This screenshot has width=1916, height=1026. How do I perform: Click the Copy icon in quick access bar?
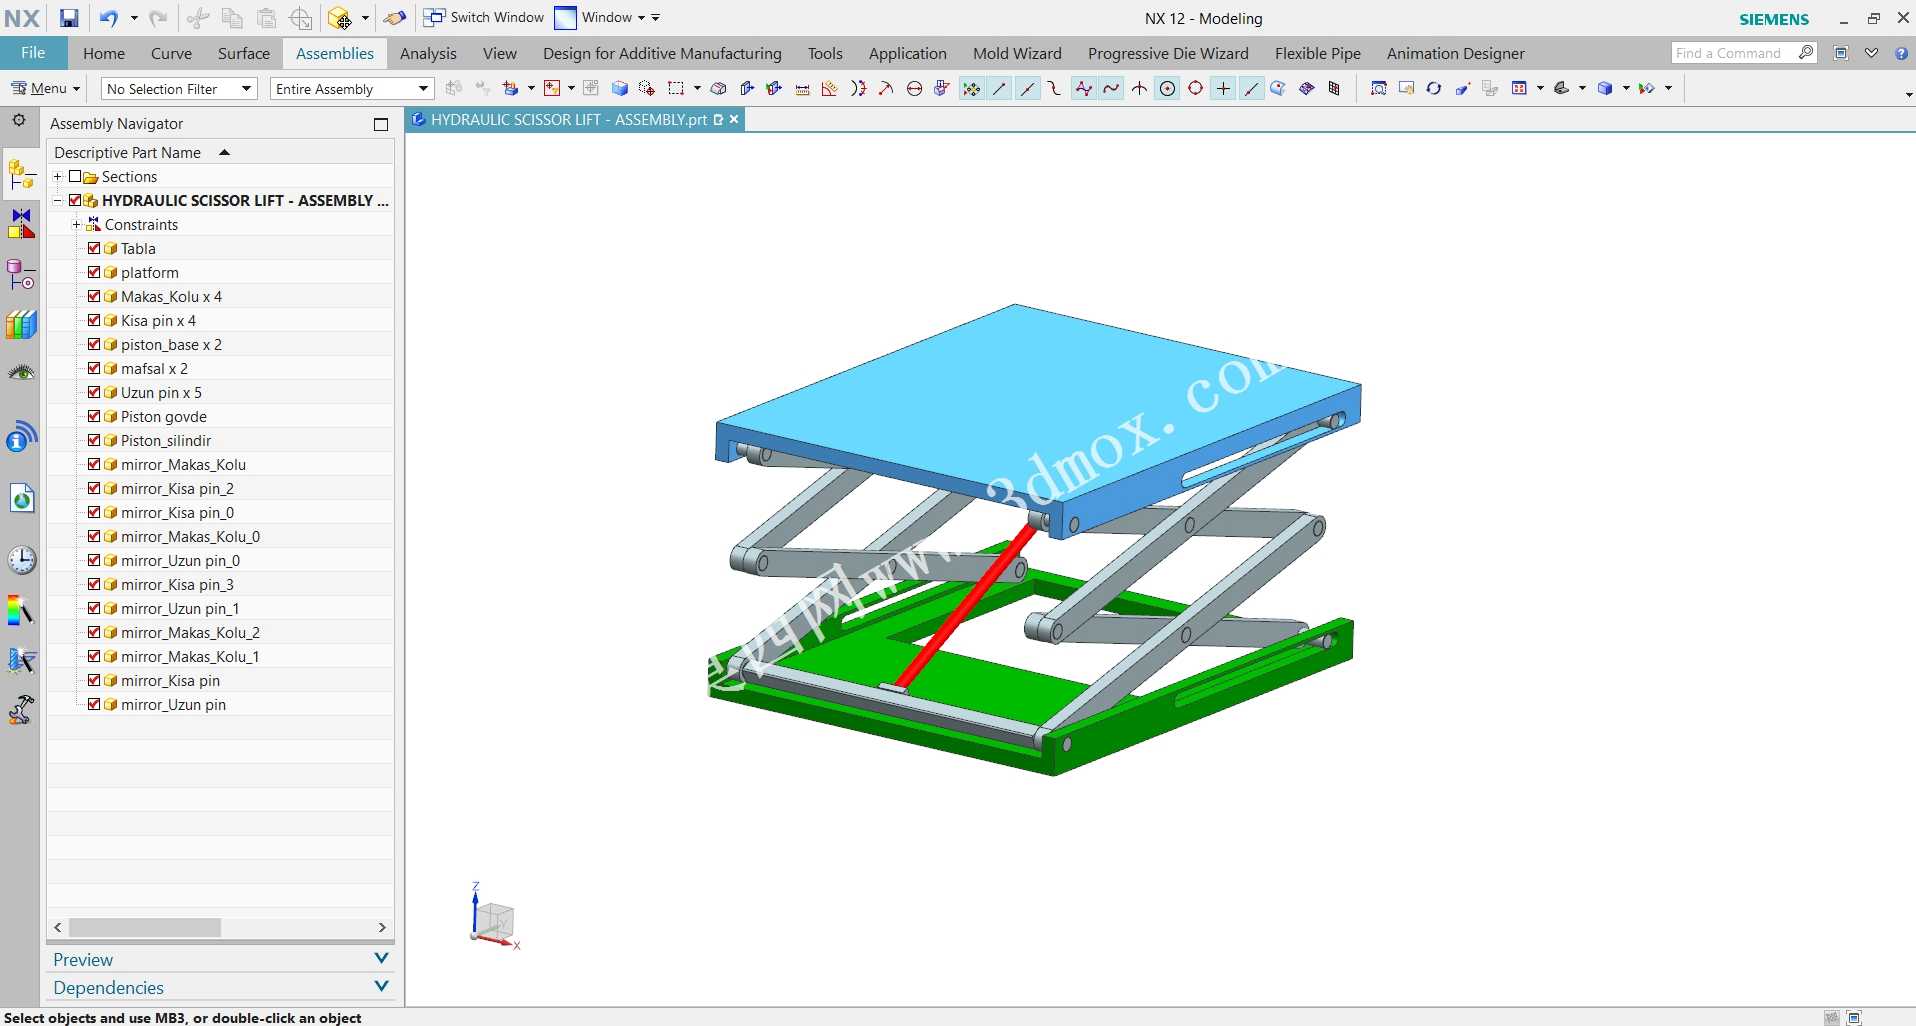[232, 18]
